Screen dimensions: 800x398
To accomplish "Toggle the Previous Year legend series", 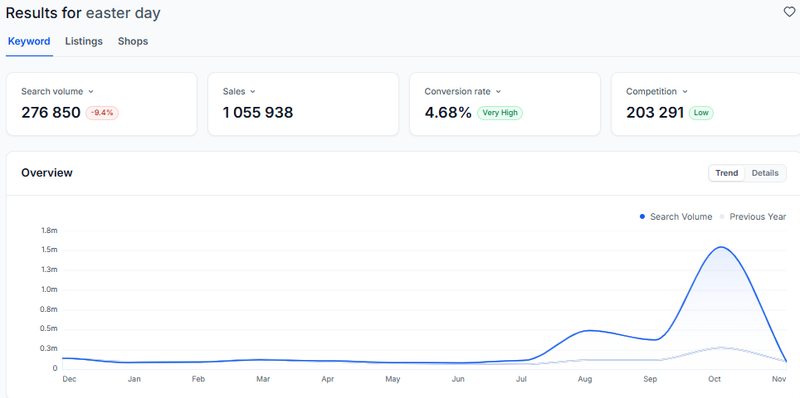I will (753, 217).
